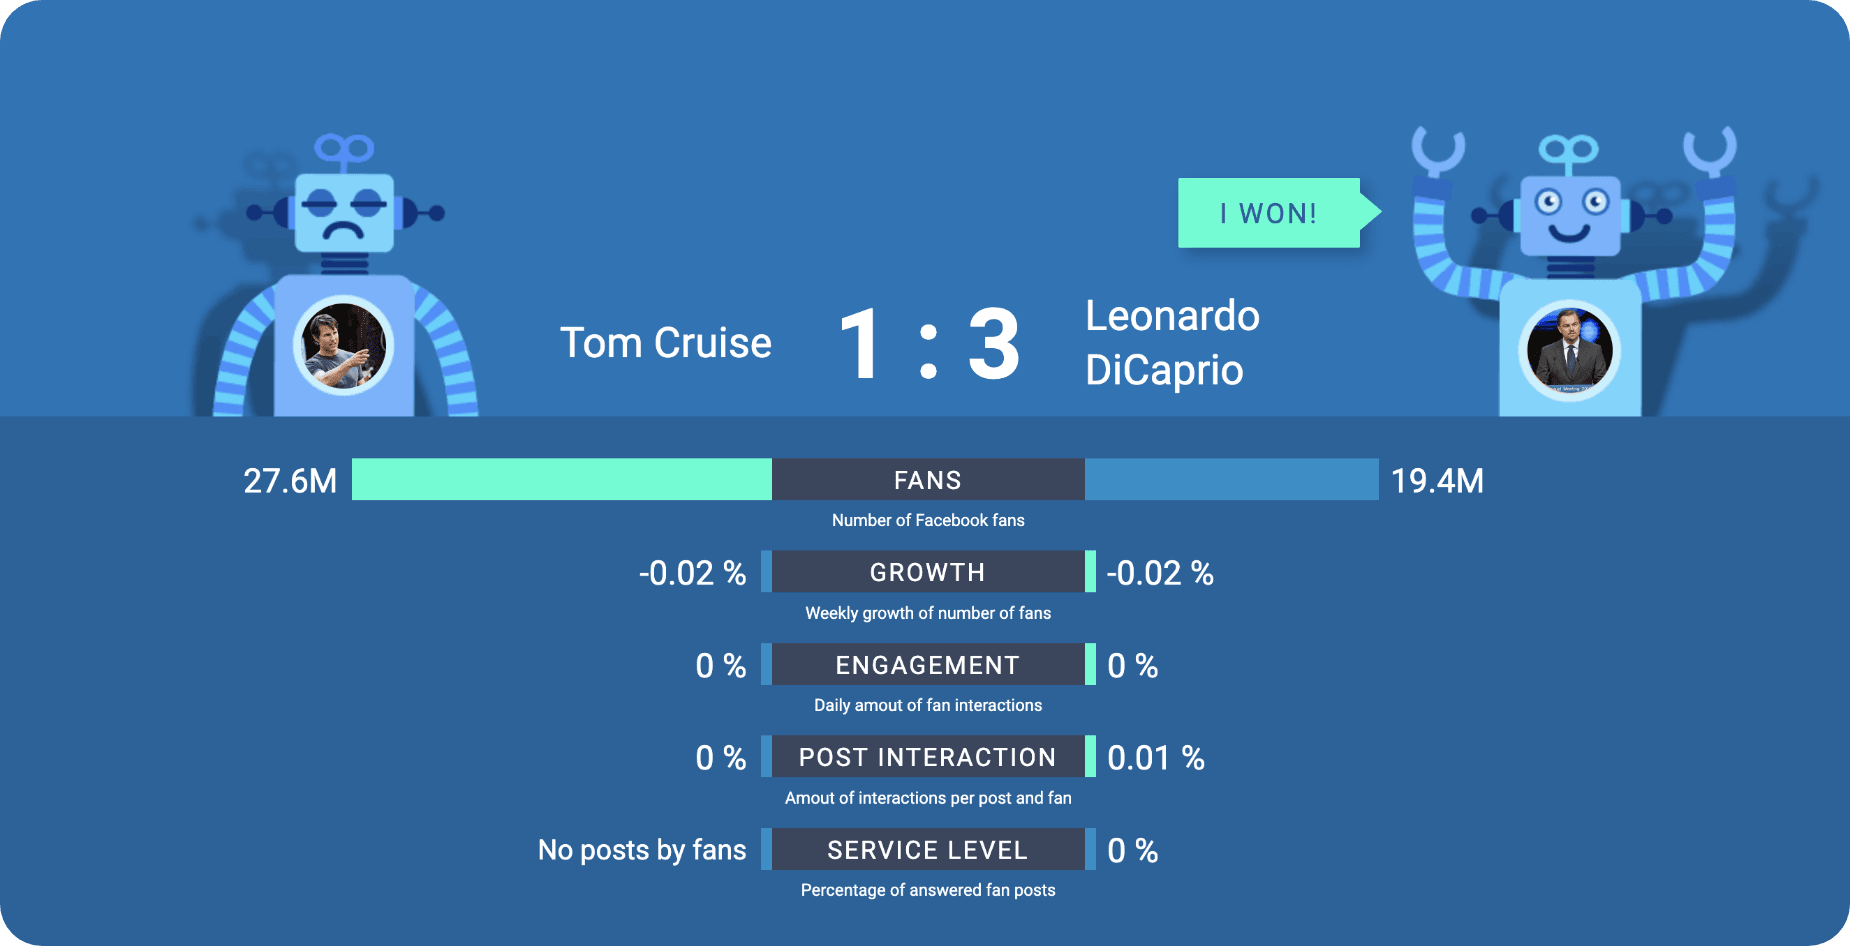Select the POST INTERACTION category label
This screenshot has width=1850, height=946.
click(x=928, y=757)
